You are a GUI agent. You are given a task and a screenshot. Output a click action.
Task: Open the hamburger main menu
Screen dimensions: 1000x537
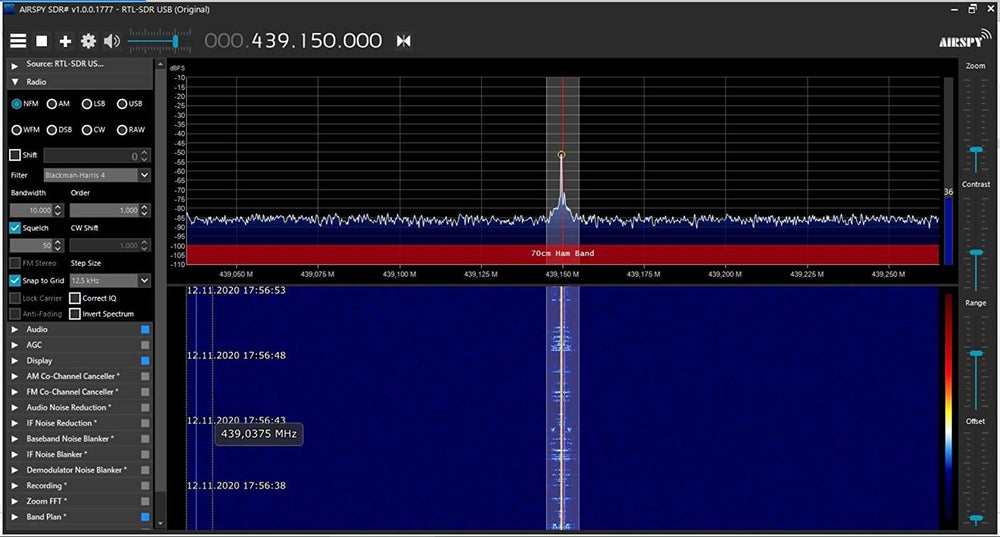click(x=18, y=41)
